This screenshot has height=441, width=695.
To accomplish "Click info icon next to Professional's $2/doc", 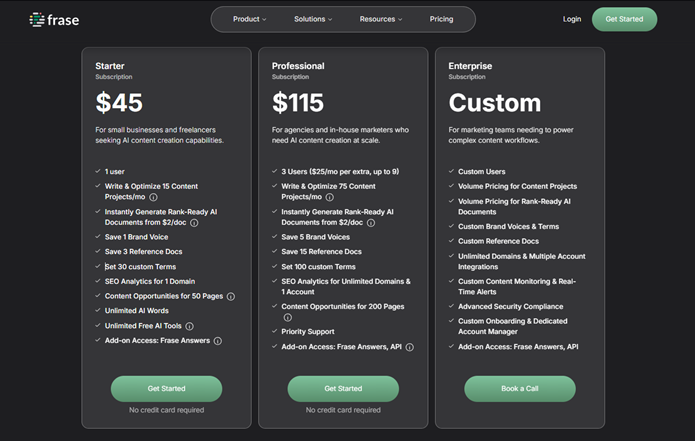I will click(x=370, y=223).
